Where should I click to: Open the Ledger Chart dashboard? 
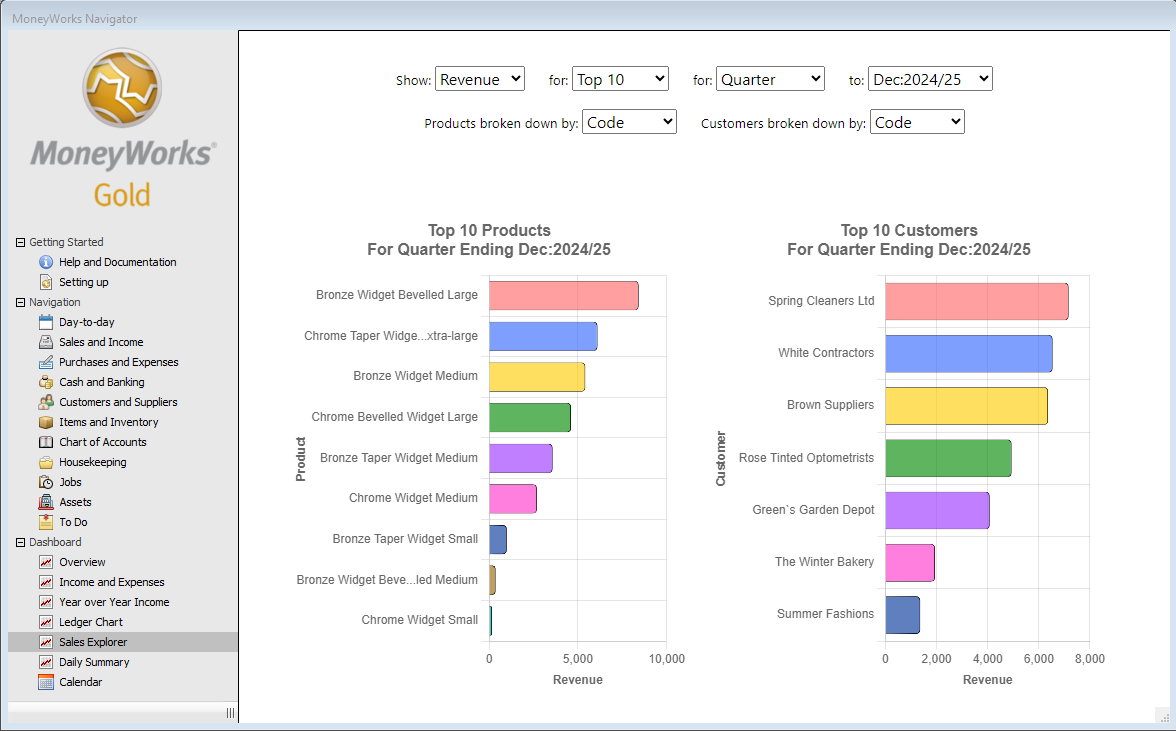pos(91,622)
